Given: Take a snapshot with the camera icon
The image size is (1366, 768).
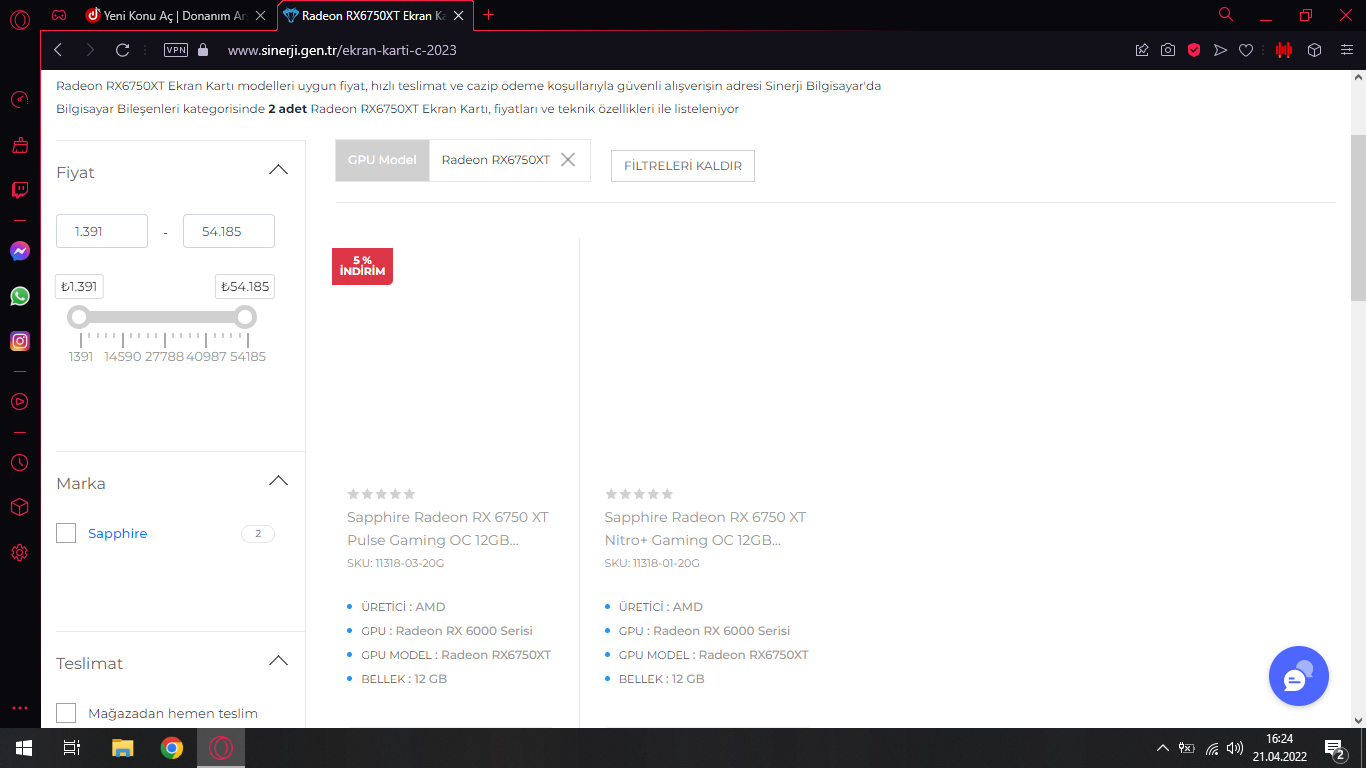Looking at the screenshot, I should click(1168, 50).
